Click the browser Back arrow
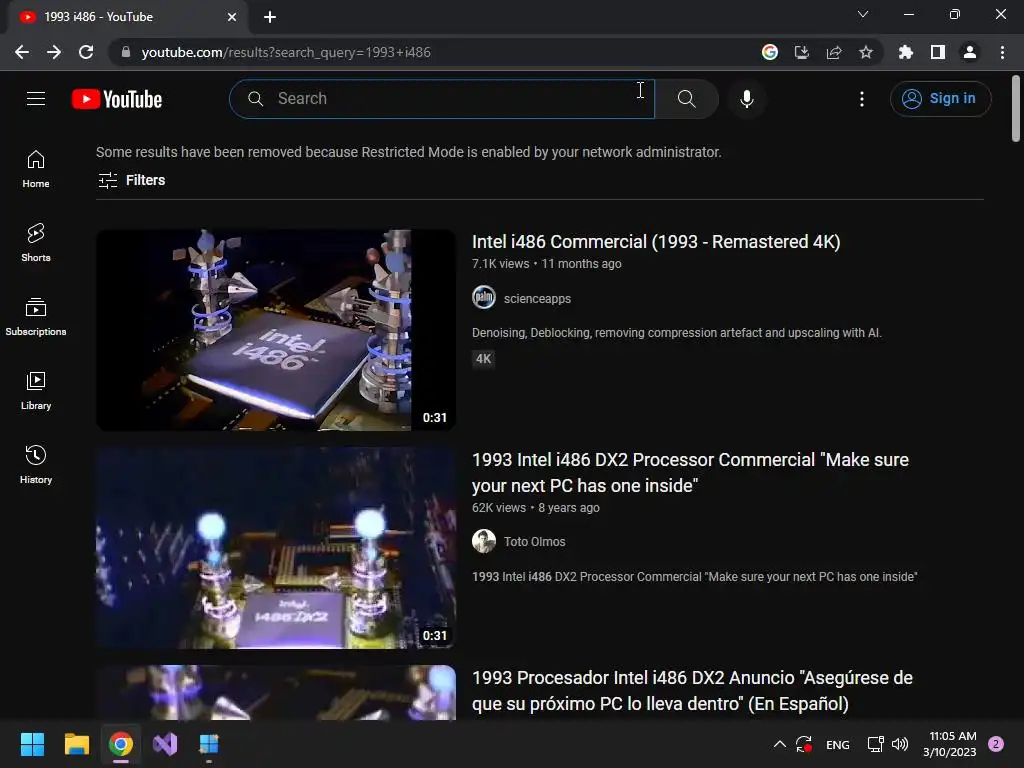Image resolution: width=1024 pixels, height=768 pixels. [x=22, y=52]
